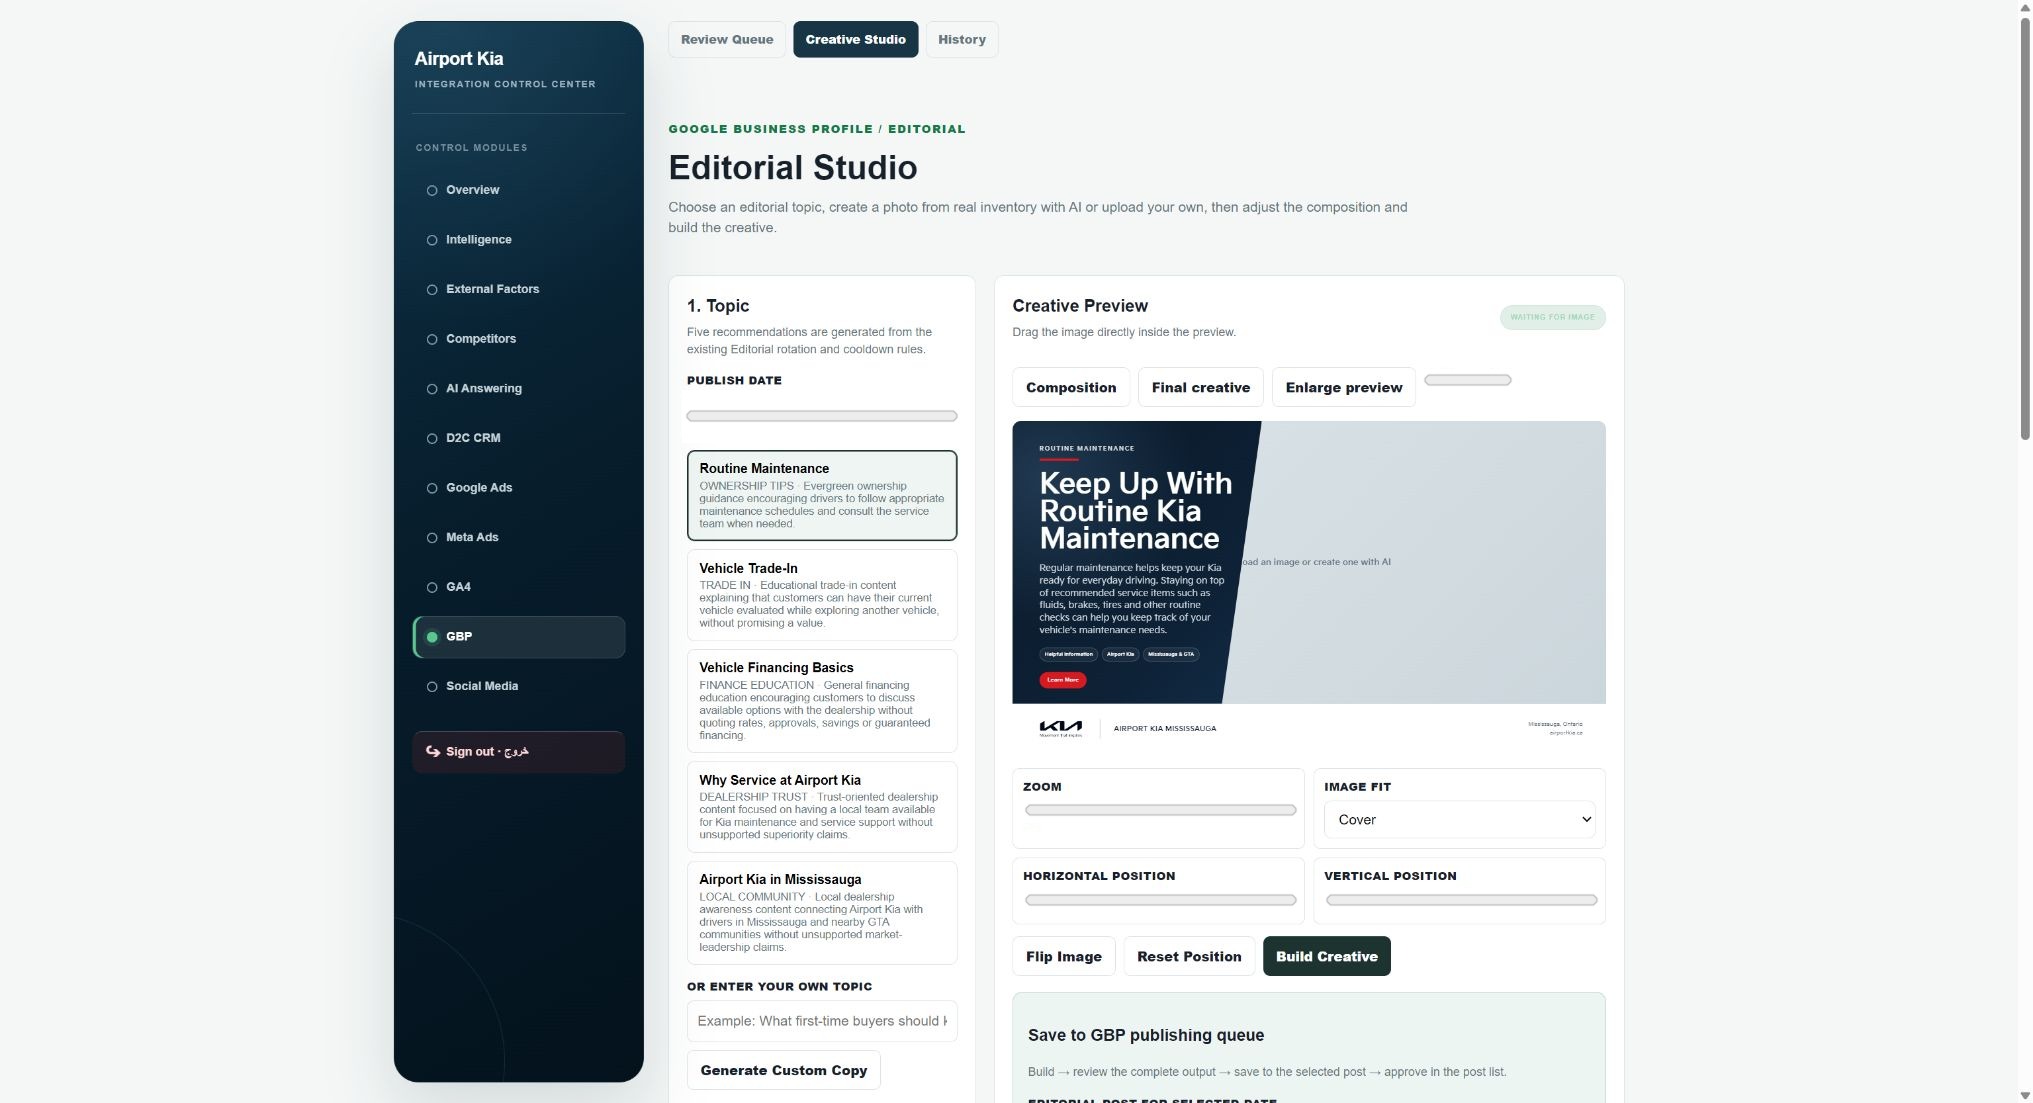Screen dimensions: 2033x1103
Task: Adjust the Horizontal Position slider
Action: click(x=1160, y=900)
